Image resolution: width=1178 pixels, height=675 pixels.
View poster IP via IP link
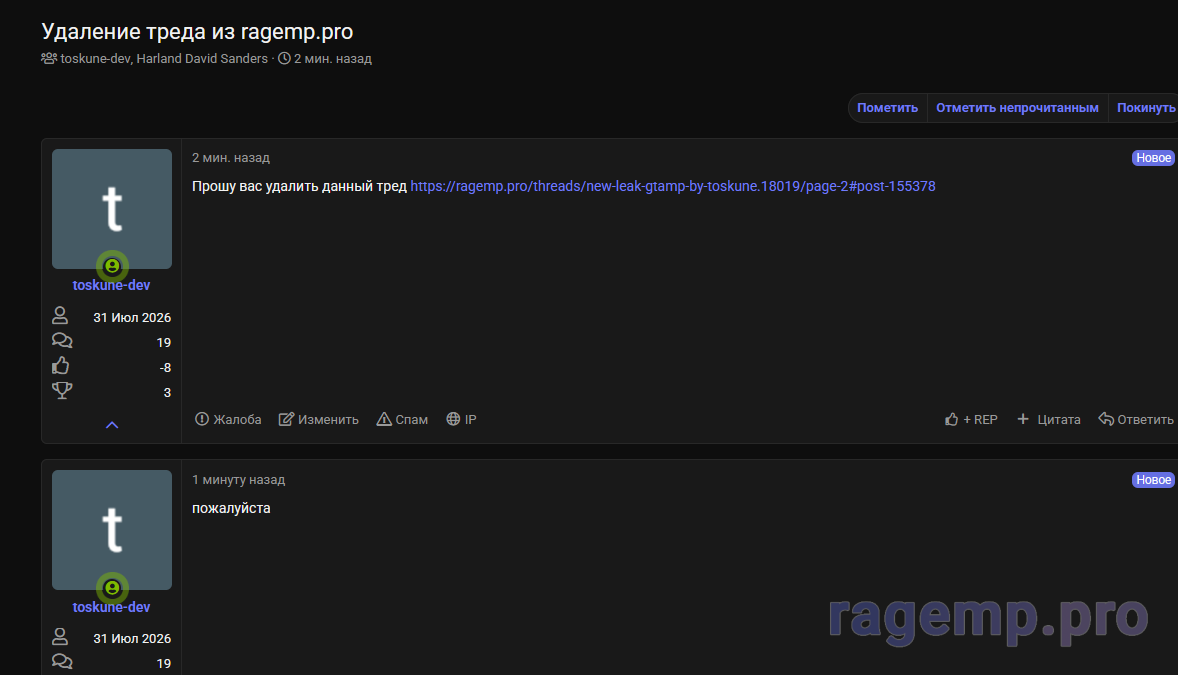click(x=461, y=419)
